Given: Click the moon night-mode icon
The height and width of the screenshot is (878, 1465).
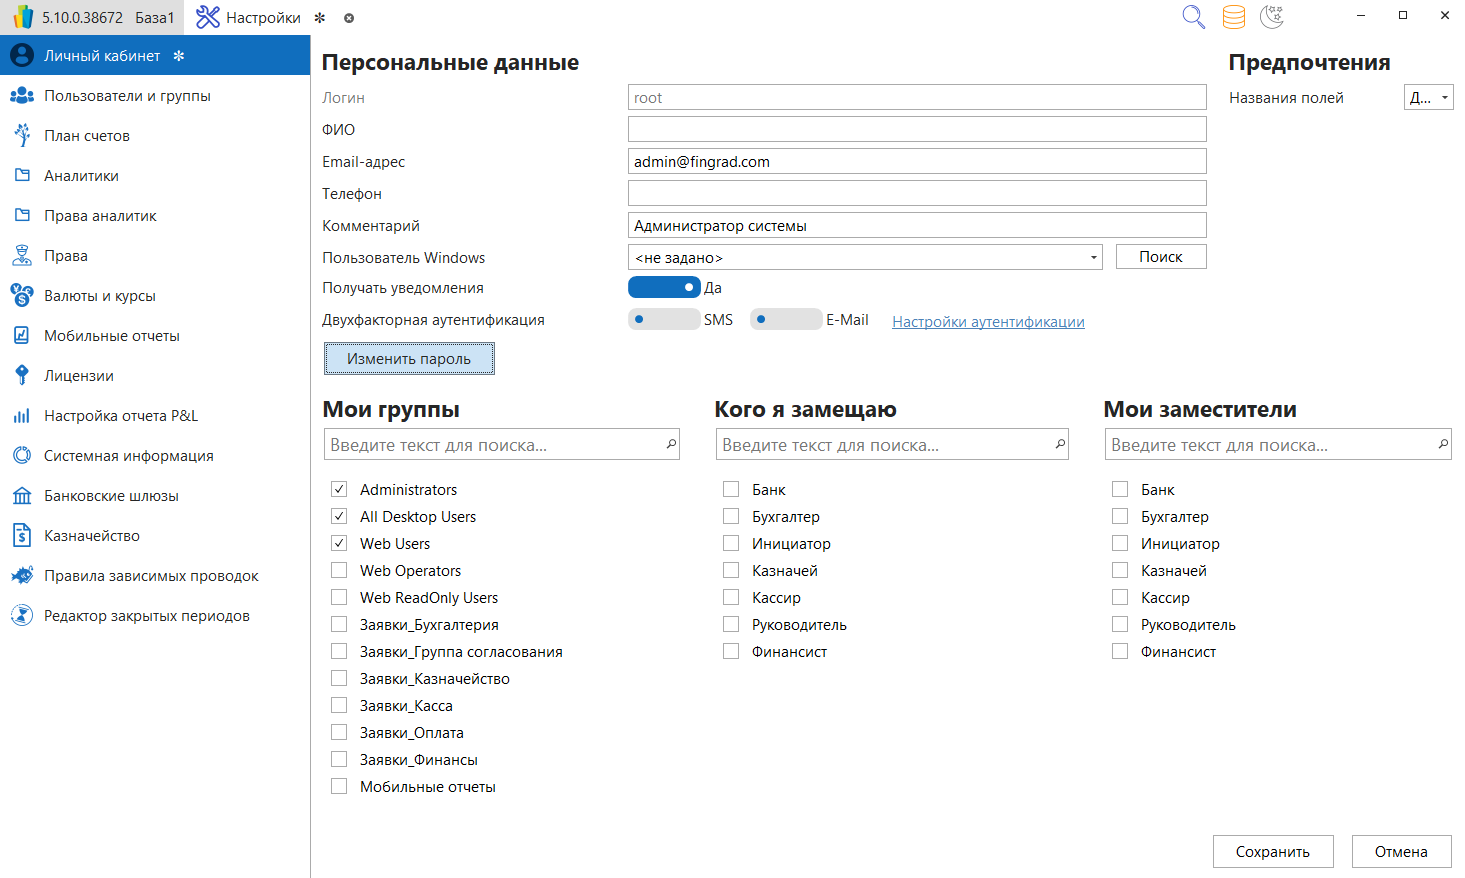Looking at the screenshot, I should click(1272, 17).
